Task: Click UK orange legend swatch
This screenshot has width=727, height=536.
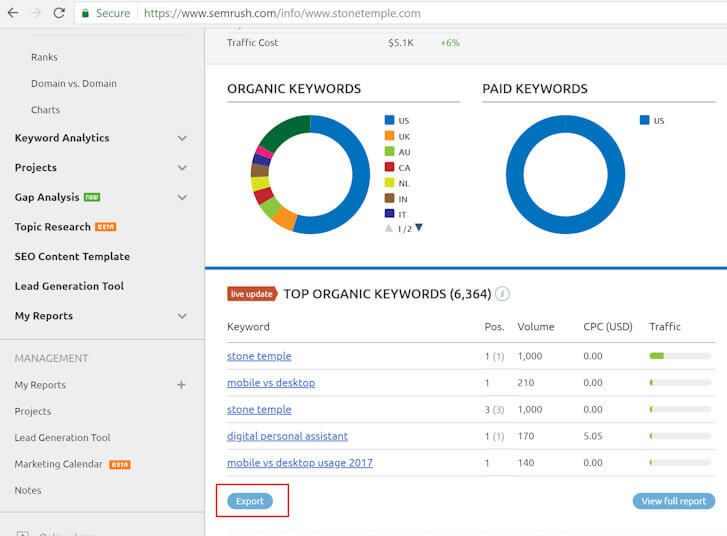Action: click(389, 136)
